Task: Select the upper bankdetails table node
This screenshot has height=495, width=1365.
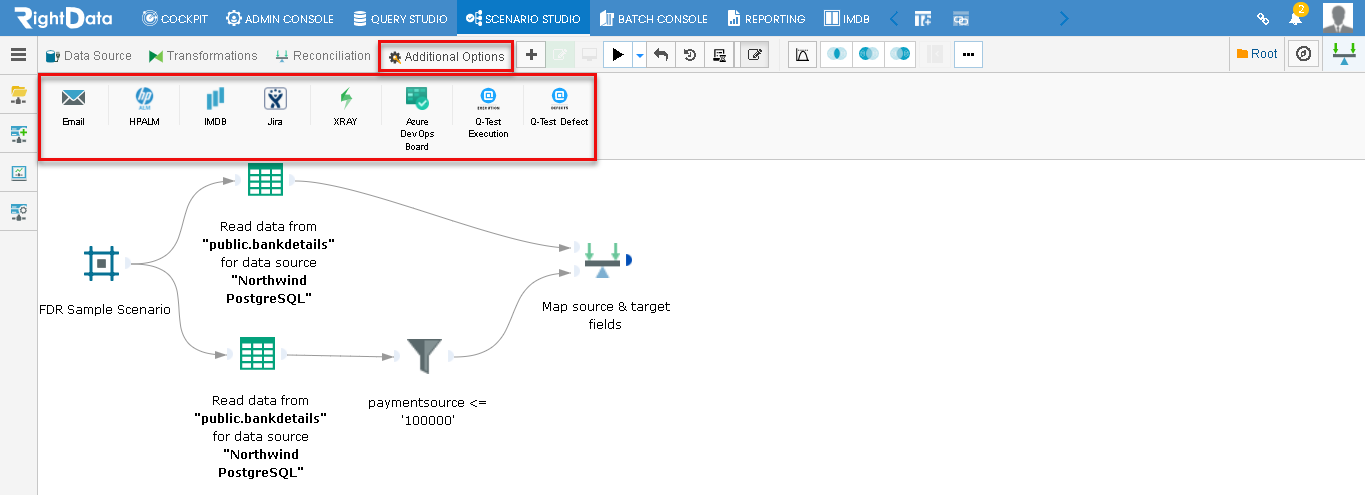Action: tap(266, 180)
